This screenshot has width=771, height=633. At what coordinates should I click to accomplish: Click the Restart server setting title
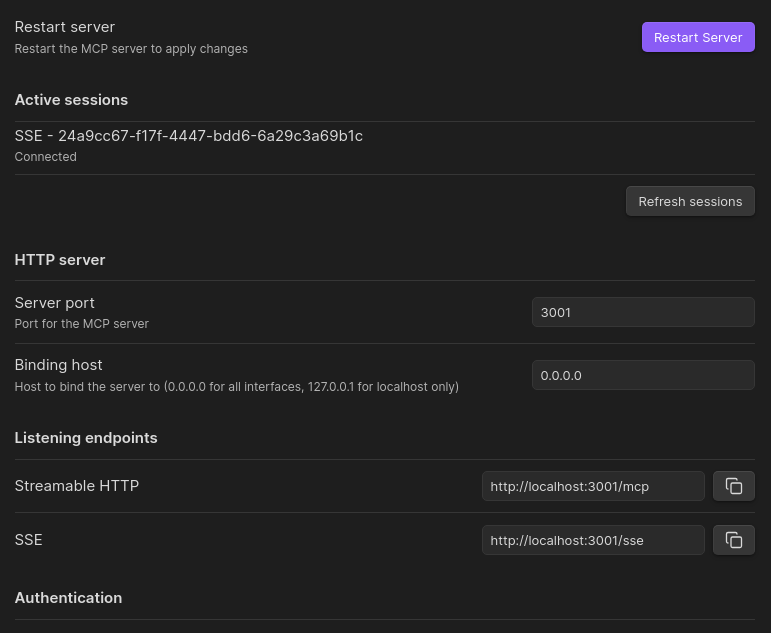coord(65,27)
